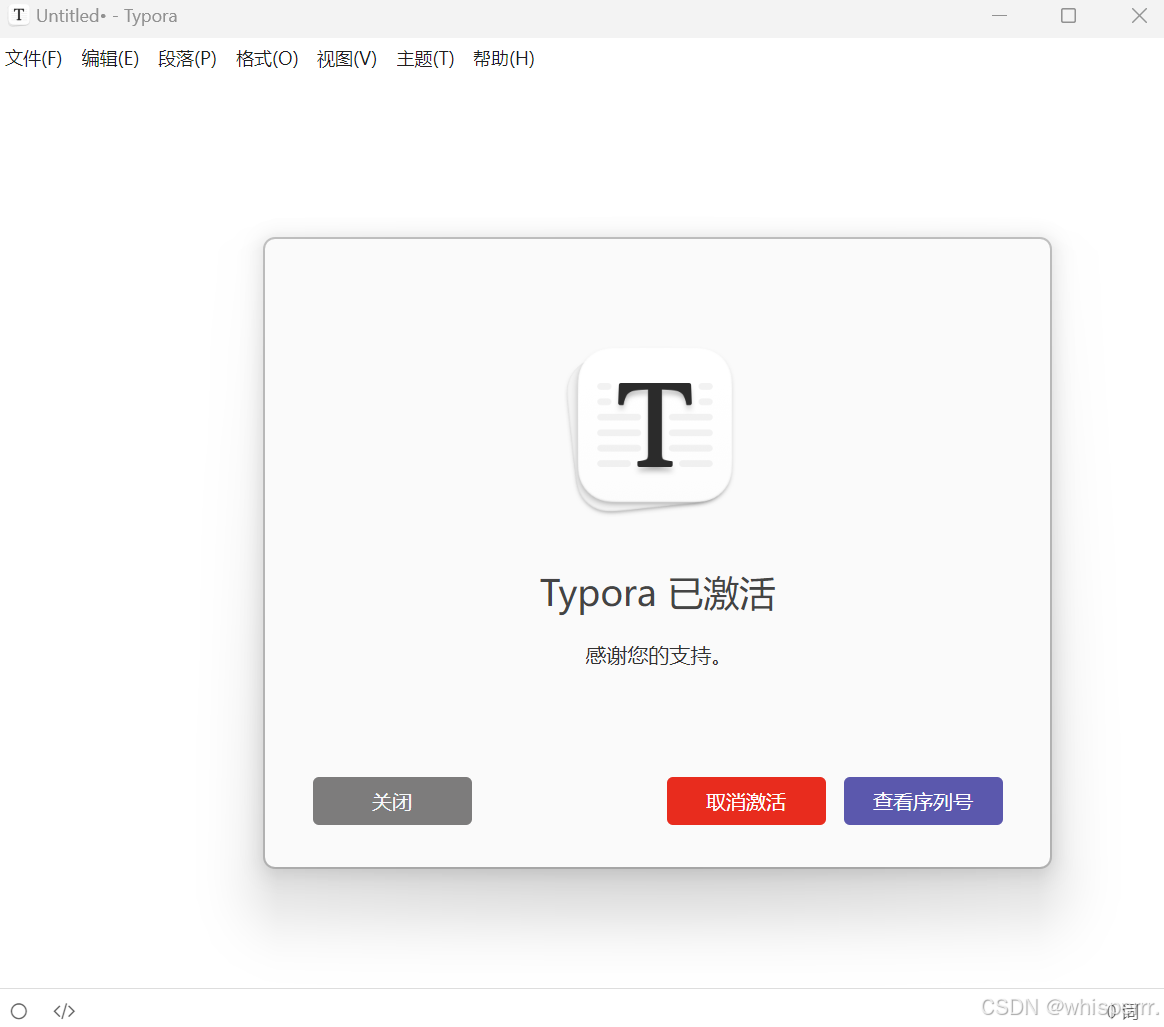Toggle the sidebar using the circle icon

(19, 1011)
